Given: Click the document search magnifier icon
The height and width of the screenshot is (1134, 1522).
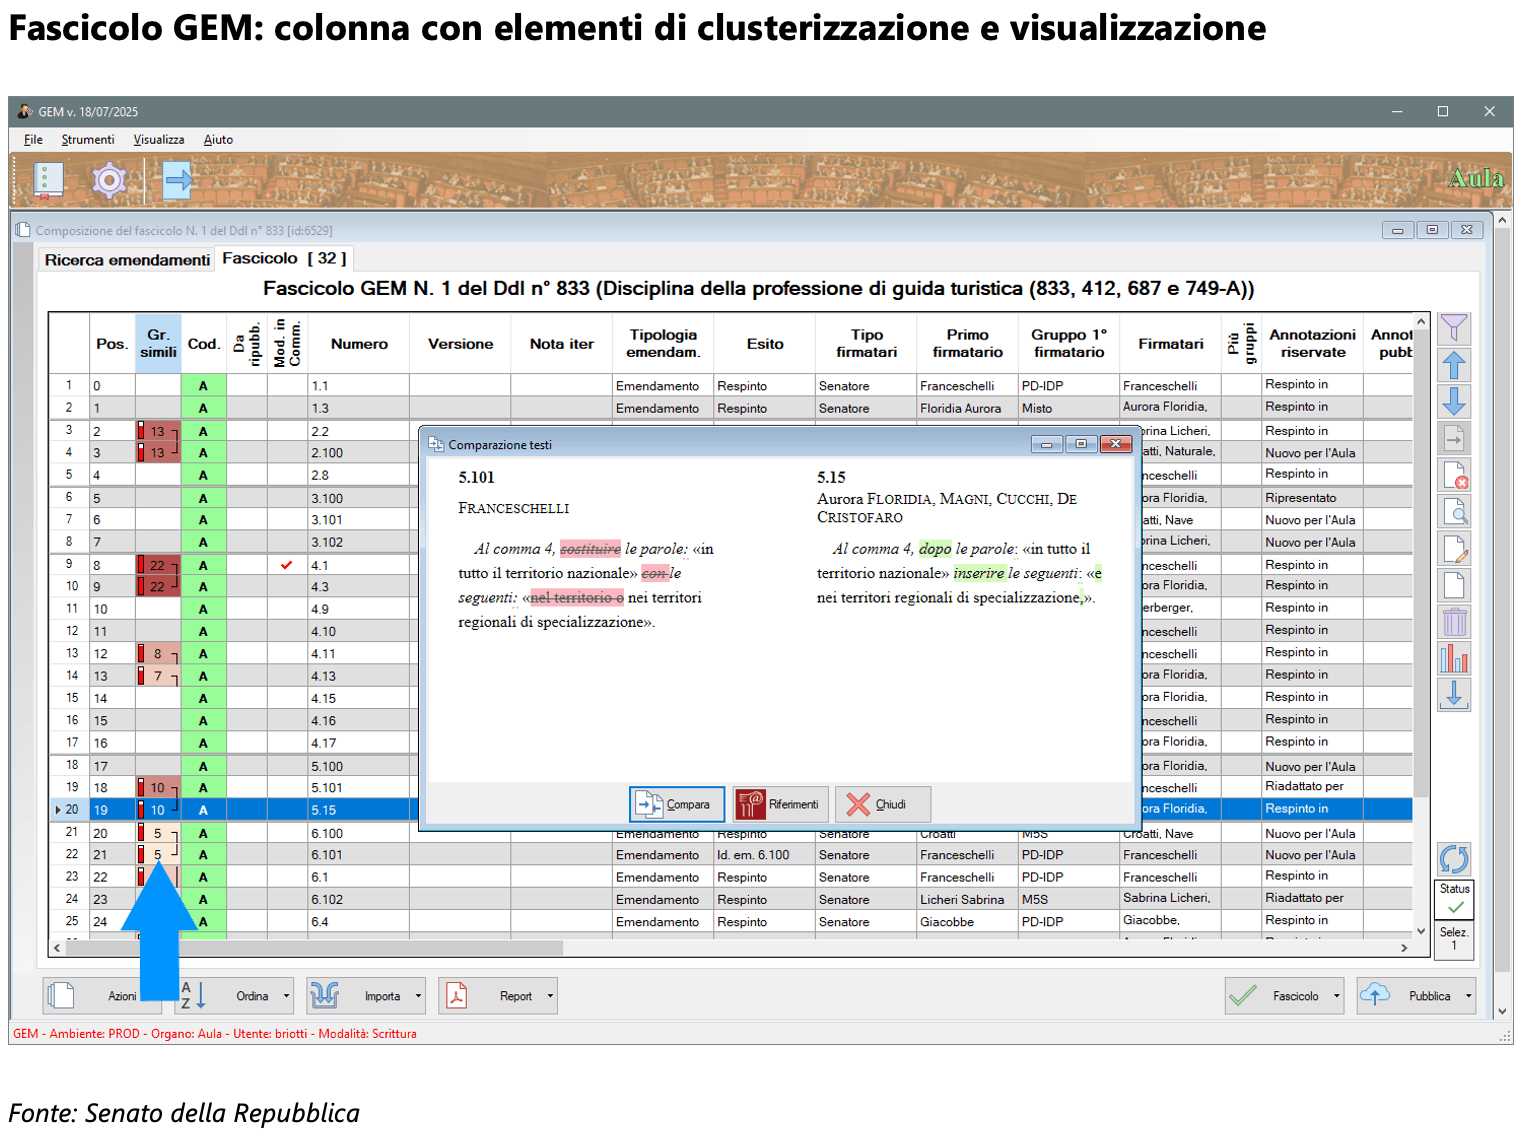Looking at the screenshot, I should tap(1454, 512).
